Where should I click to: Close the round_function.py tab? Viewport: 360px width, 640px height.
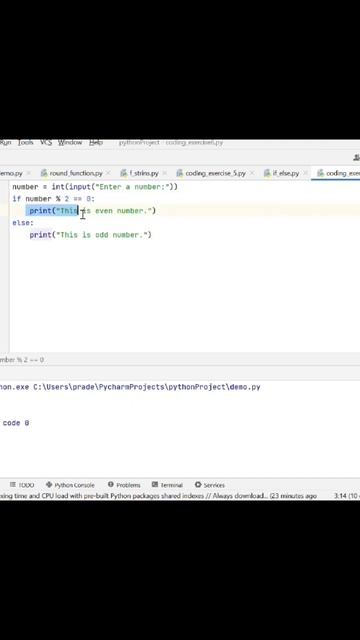tap(108, 173)
